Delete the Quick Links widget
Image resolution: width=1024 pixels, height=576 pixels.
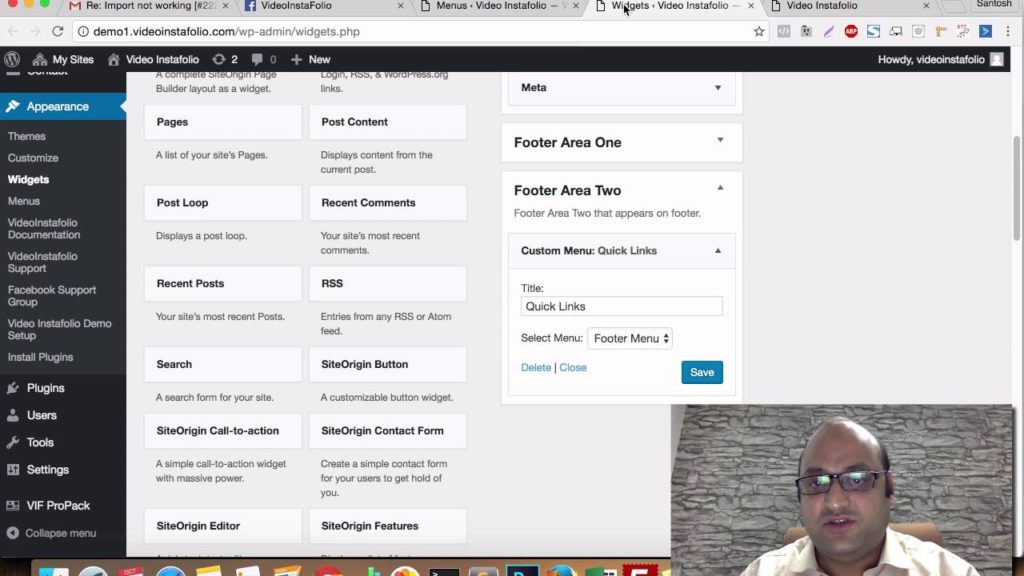(536, 368)
